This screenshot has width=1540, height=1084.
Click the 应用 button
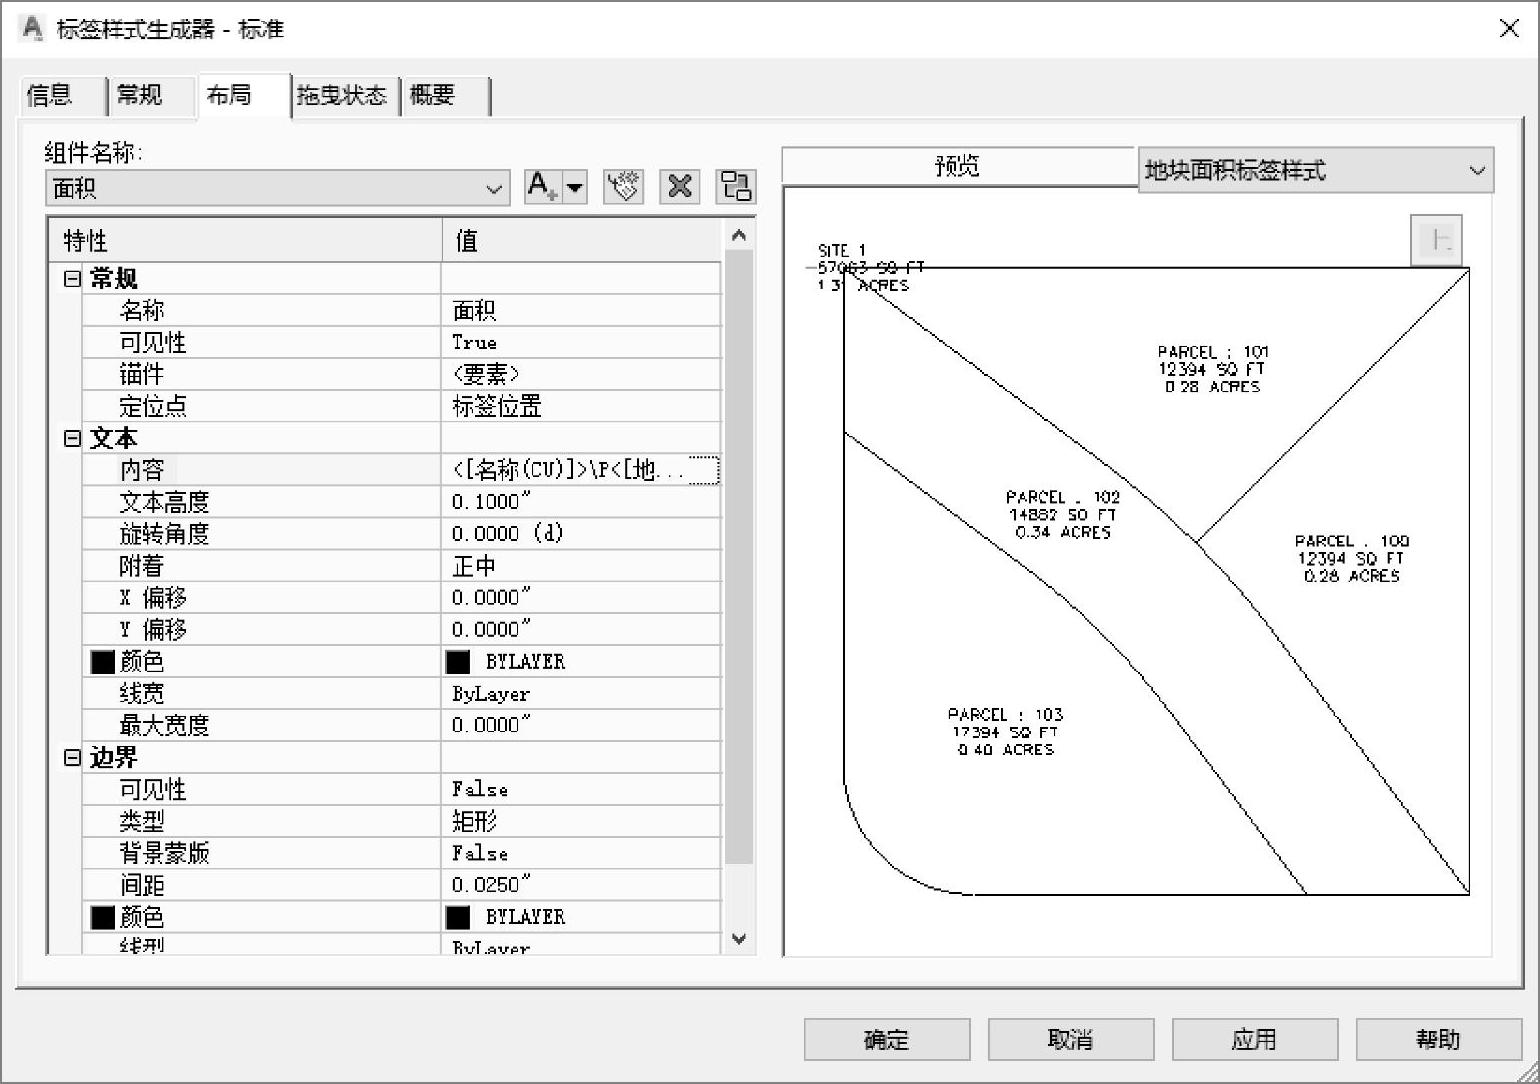click(x=1254, y=1040)
